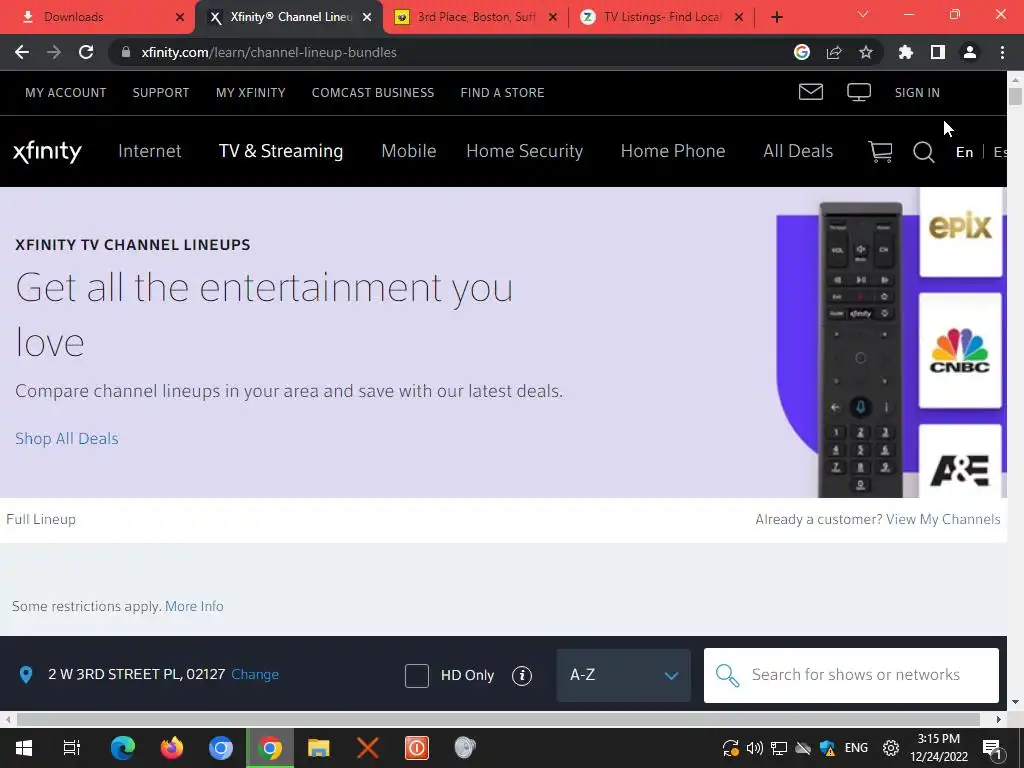Click FIND A STORE link
This screenshot has width=1024, height=768.
[x=502, y=93]
